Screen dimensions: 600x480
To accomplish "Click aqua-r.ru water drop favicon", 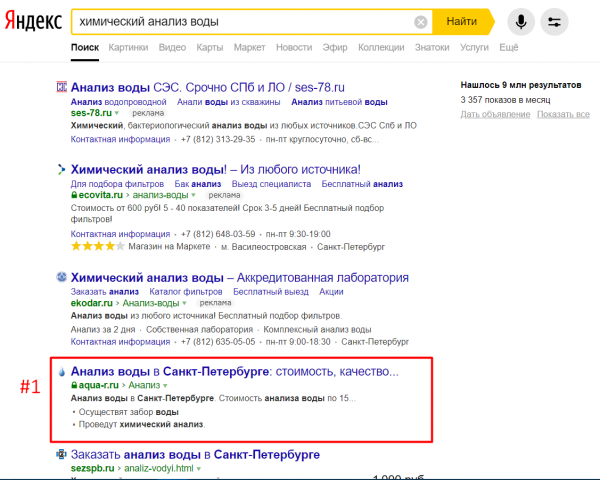I will tap(62, 371).
